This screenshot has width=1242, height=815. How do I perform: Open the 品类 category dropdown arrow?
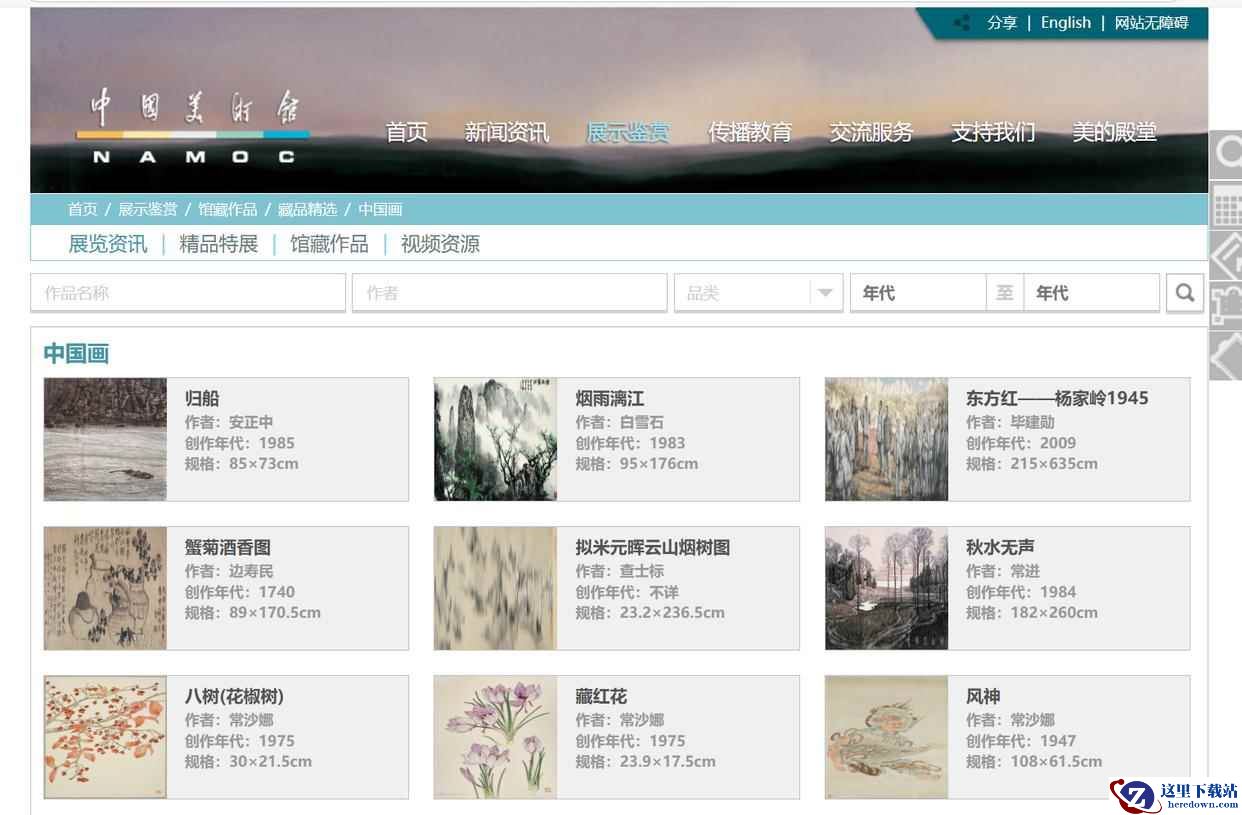tap(825, 293)
